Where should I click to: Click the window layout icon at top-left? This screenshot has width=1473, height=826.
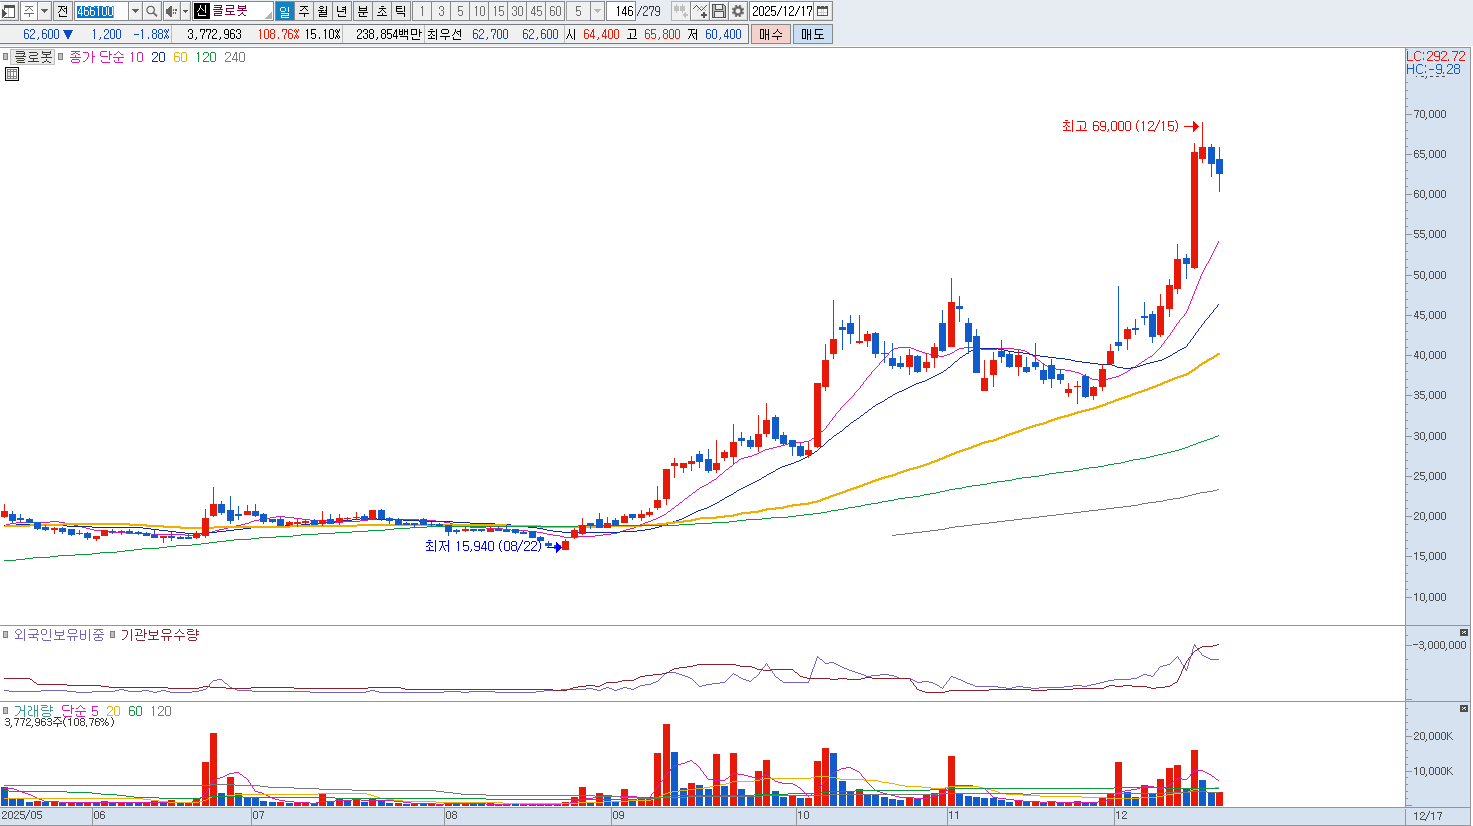click(9, 11)
